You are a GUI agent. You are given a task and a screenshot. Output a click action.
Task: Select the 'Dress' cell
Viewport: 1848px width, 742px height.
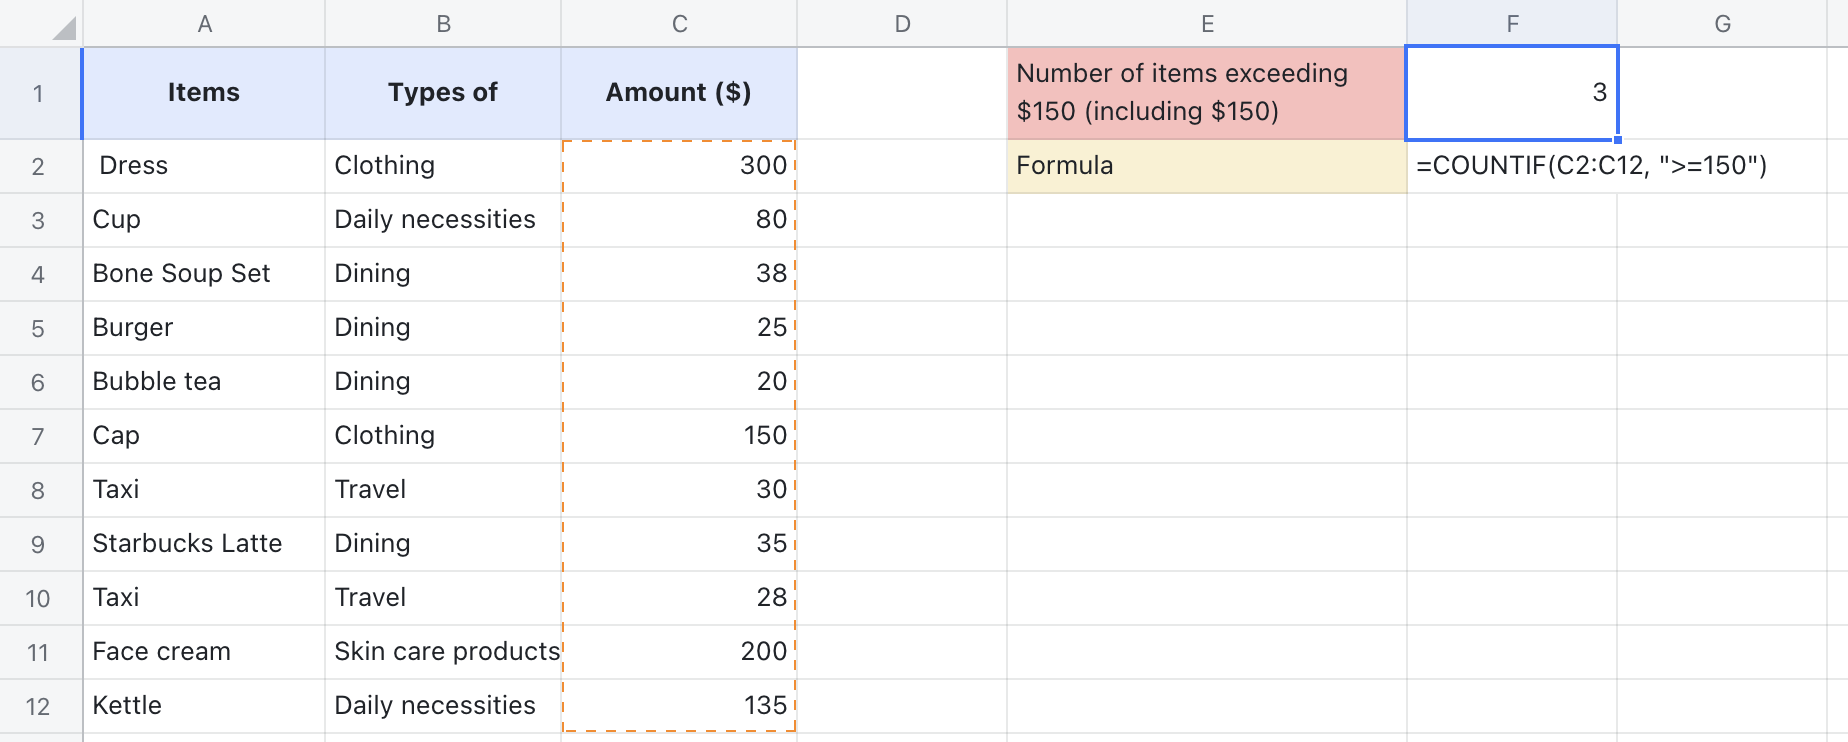coord(204,166)
